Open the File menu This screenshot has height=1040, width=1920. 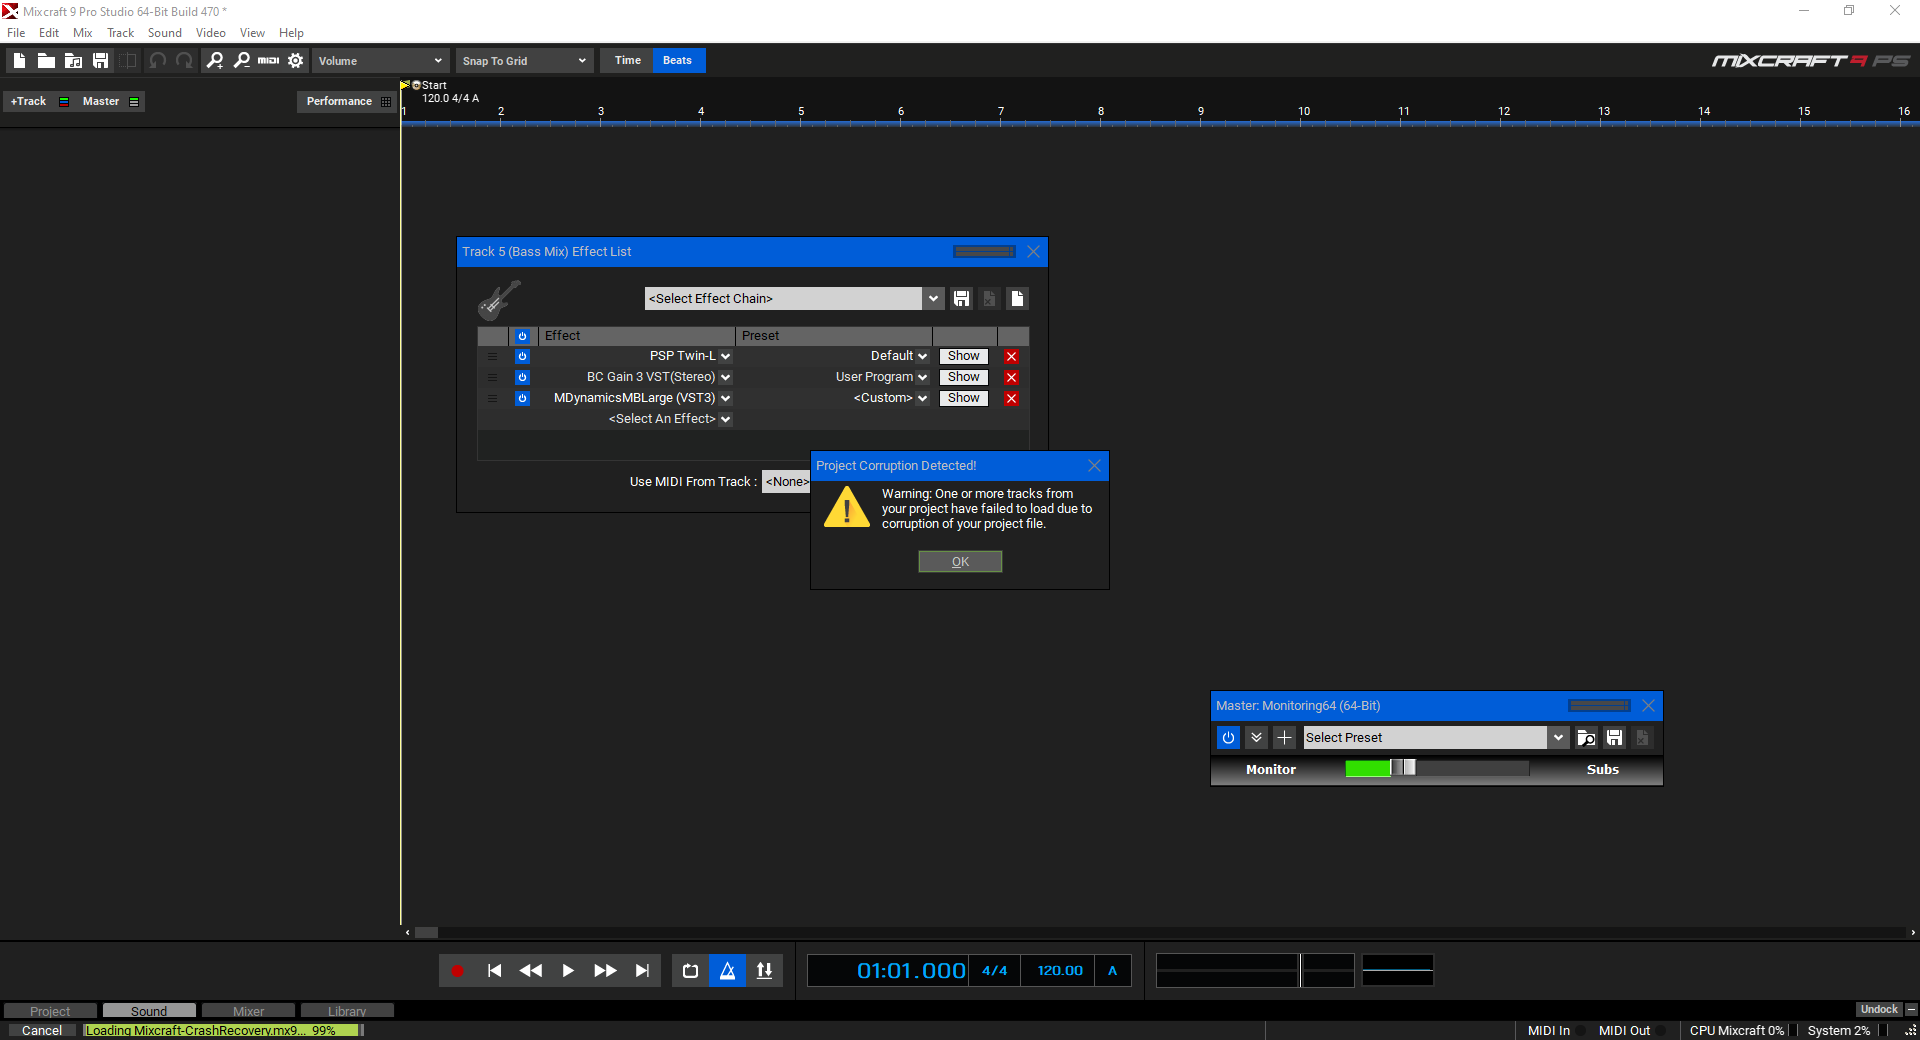16,33
